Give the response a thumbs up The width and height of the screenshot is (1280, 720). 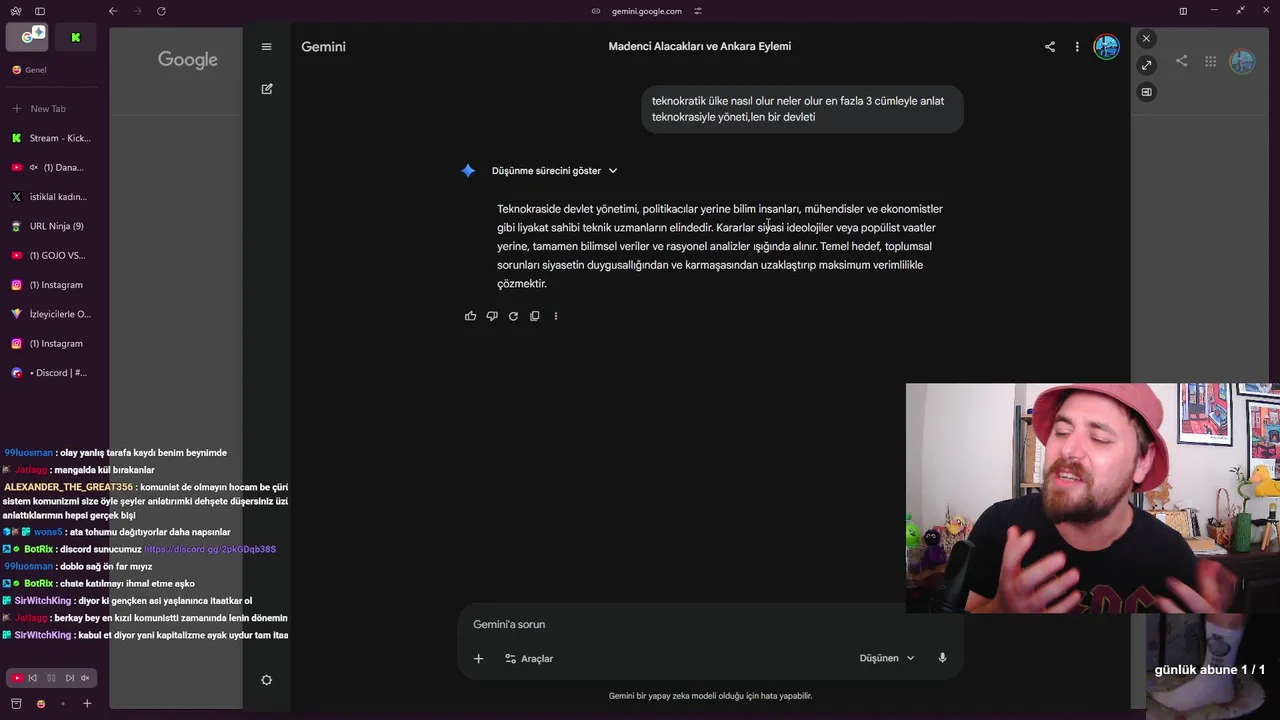(x=471, y=316)
